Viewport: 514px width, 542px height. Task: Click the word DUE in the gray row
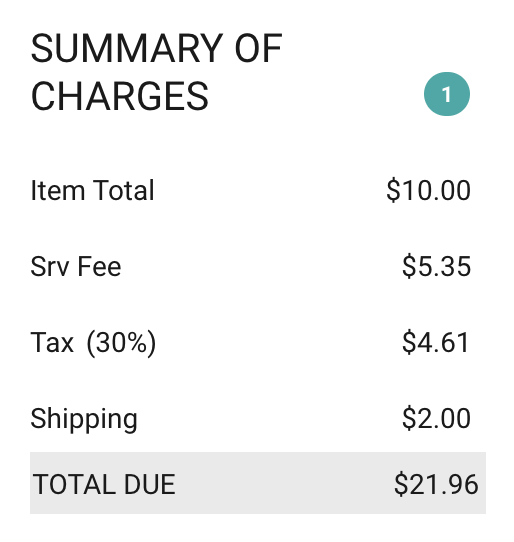click(x=150, y=485)
